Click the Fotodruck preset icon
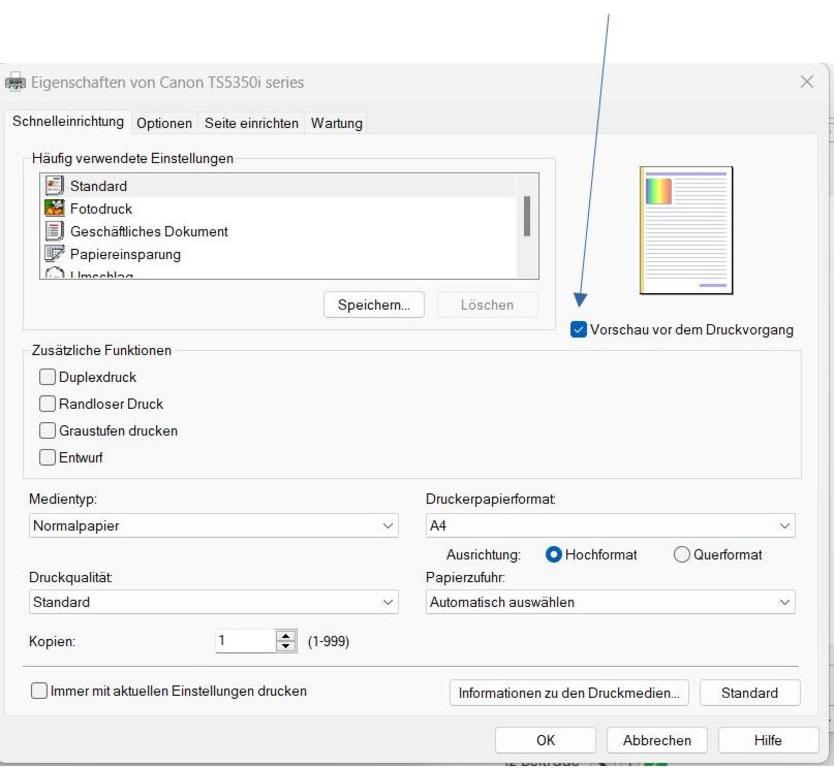834x768 pixels. click(x=54, y=208)
